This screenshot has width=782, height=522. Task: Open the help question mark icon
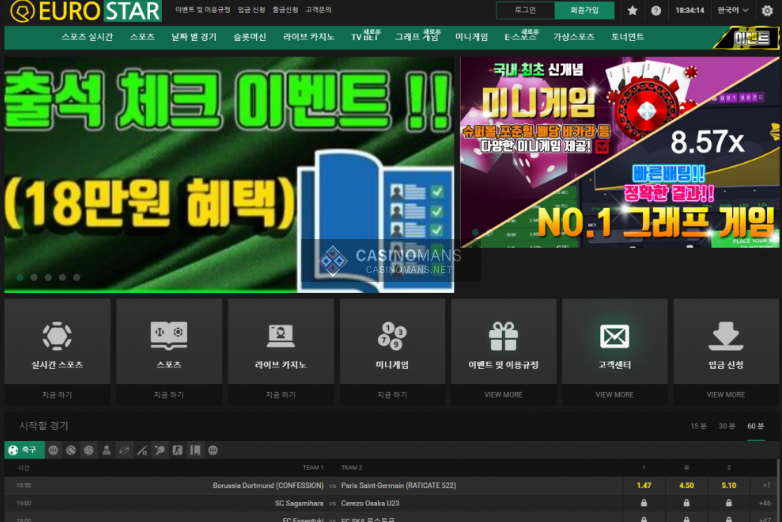point(656,10)
